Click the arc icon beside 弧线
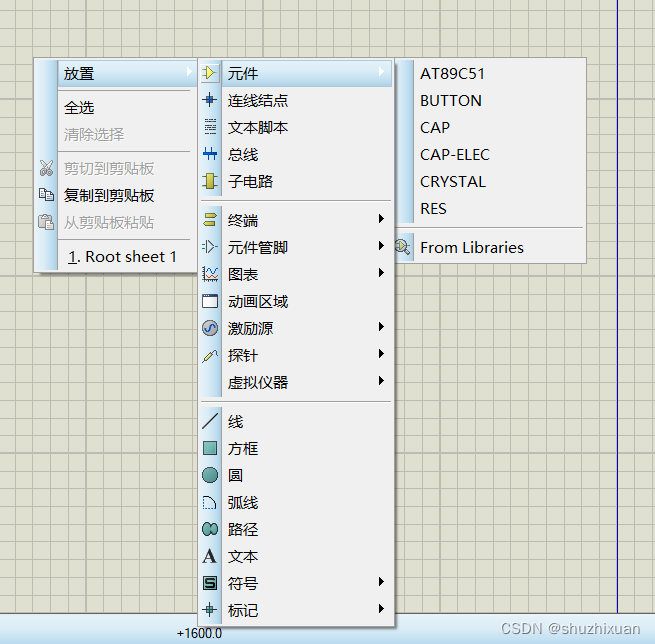This screenshot has height=644, width=655. pyautogui.click(x=210, y=502)
